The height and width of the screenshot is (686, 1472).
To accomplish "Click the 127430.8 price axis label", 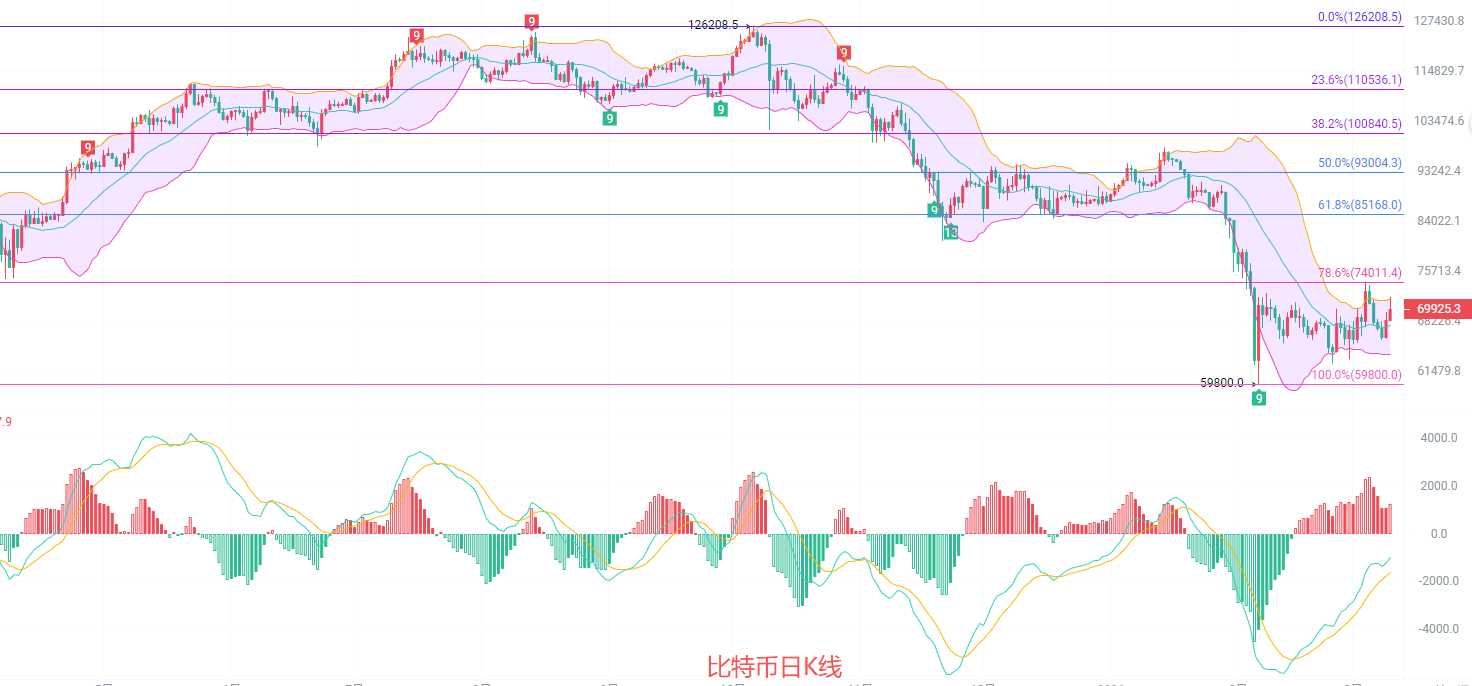I will coord(1440,21).
